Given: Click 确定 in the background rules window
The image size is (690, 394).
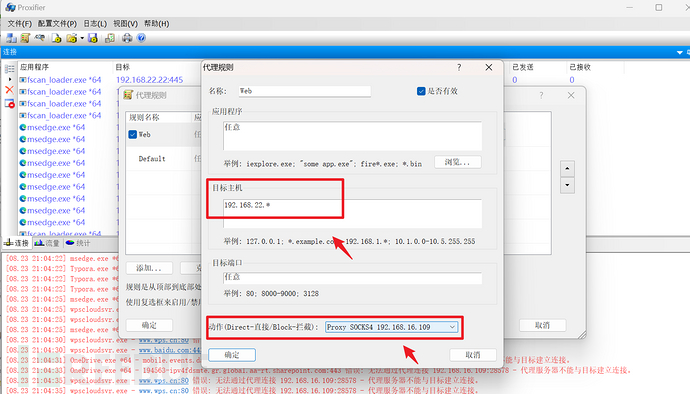Looking at the screenshot, I should pos(149,325).
